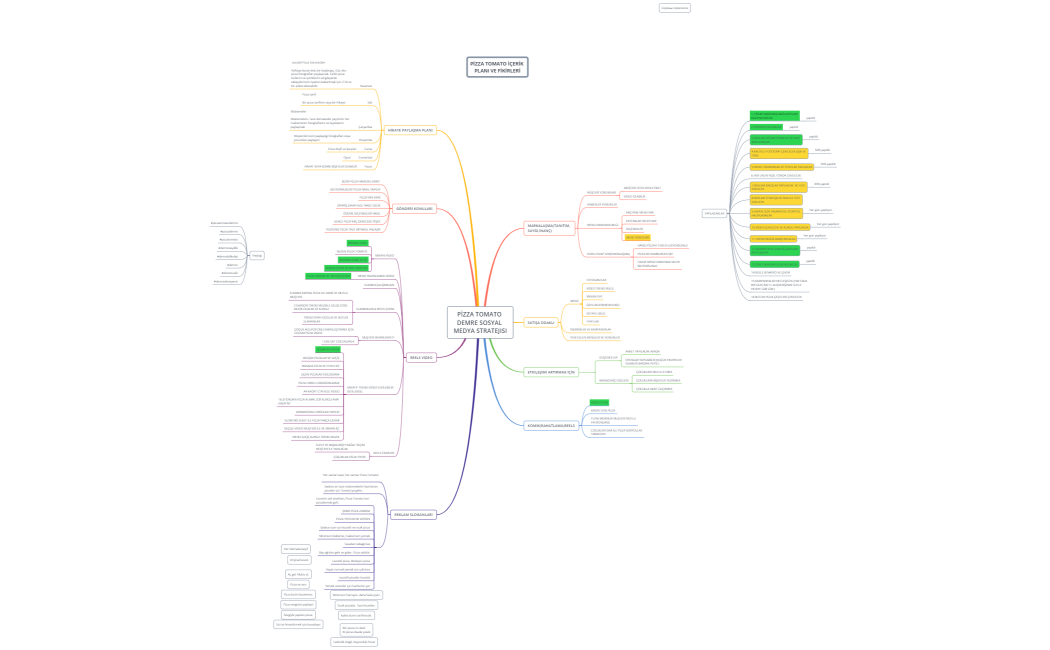The width and height of the screenshot is (1050, 650).
Task: Select the REELS VİDEO branch node
Action: point(421,357)
